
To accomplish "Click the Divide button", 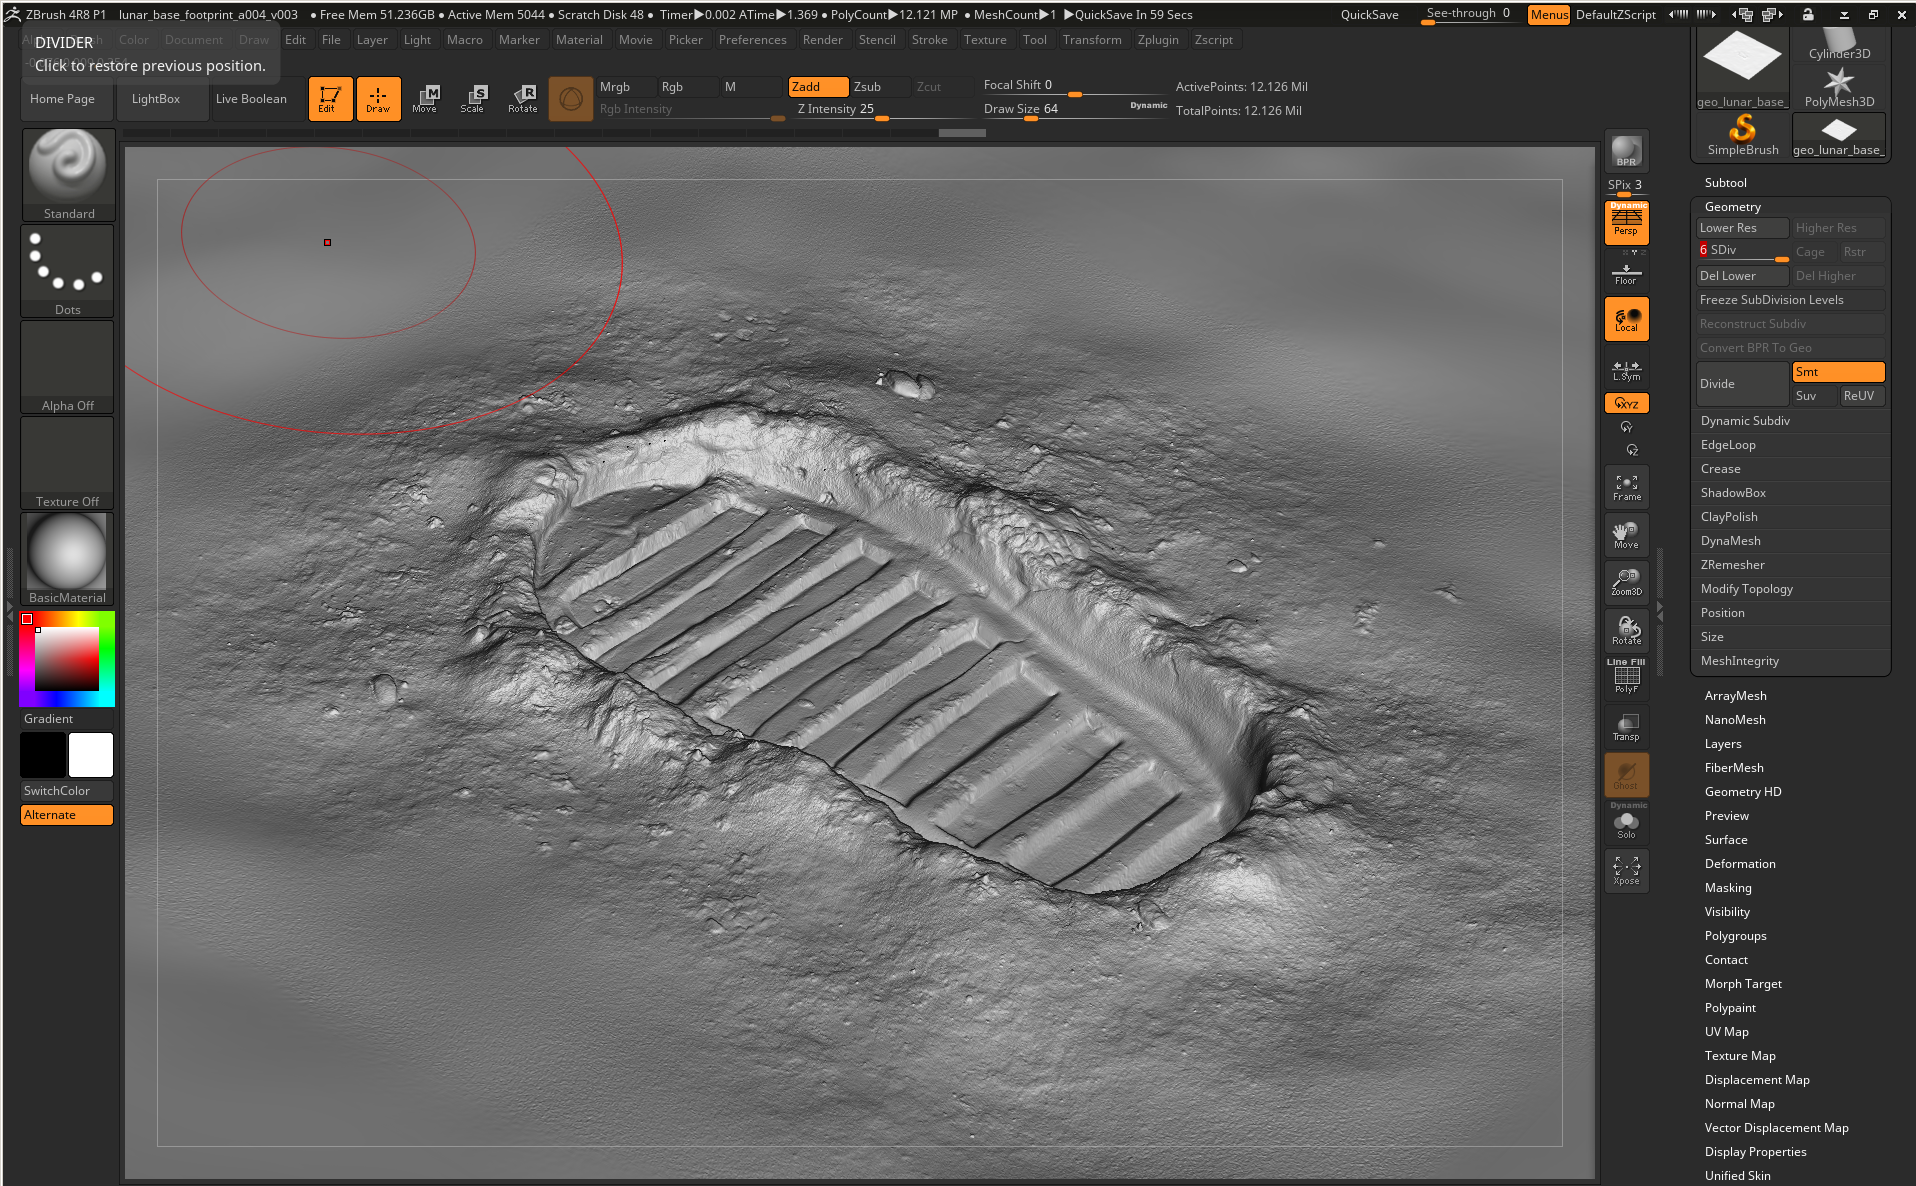I will pyautogui.click(x=1742, y=384).
